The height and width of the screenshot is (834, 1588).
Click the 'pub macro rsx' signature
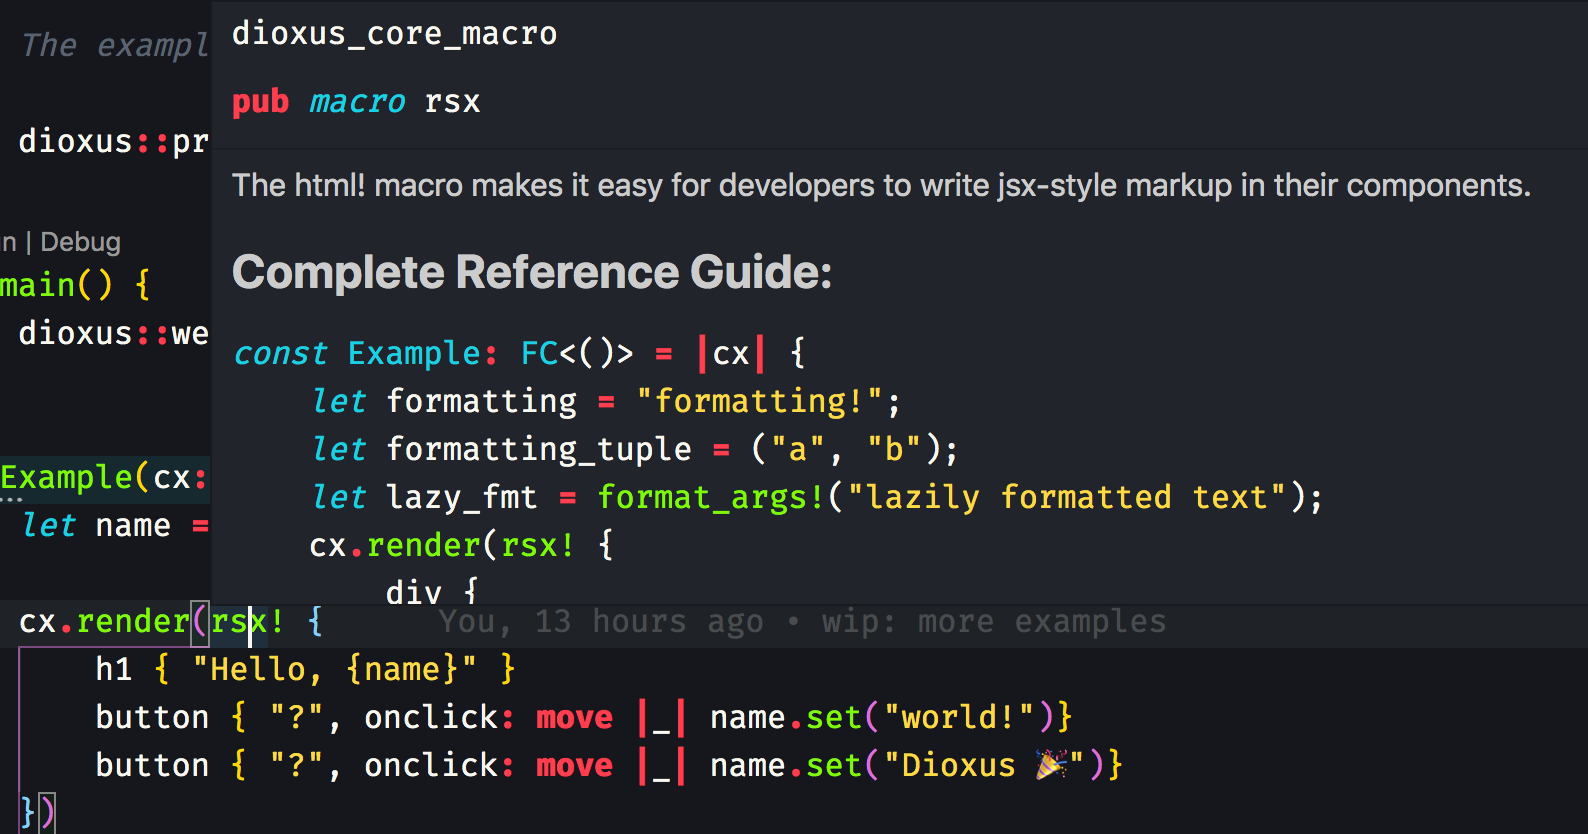(356, 102)
